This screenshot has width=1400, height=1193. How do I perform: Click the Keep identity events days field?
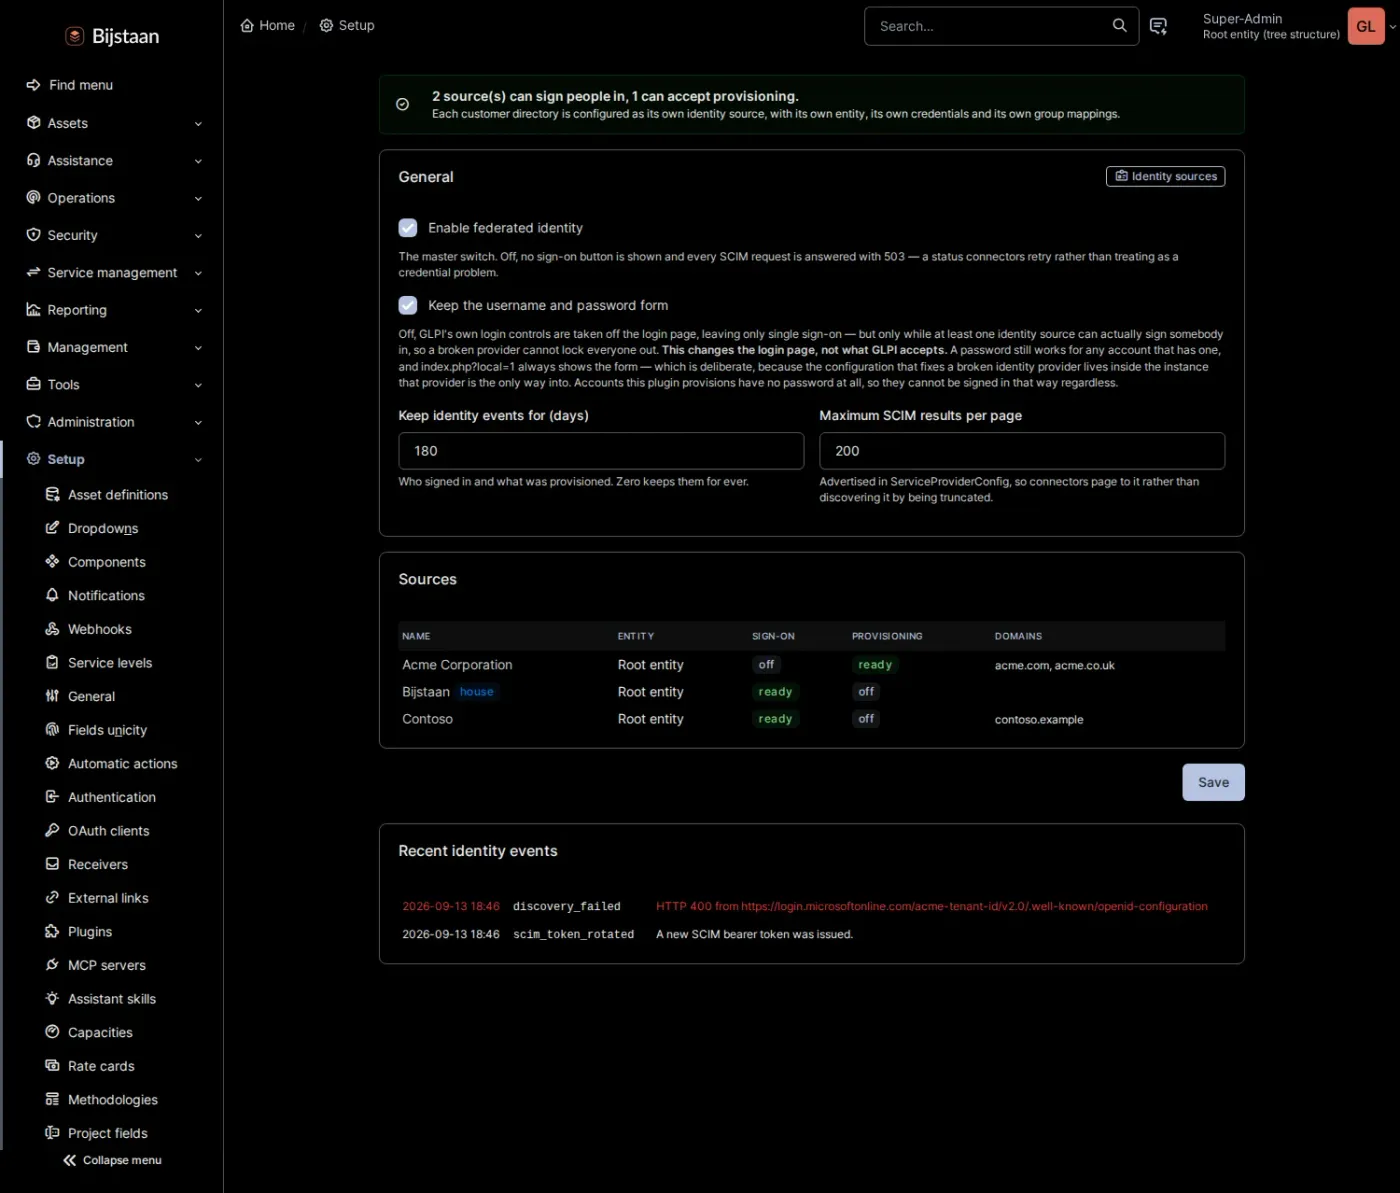[601, 451]
